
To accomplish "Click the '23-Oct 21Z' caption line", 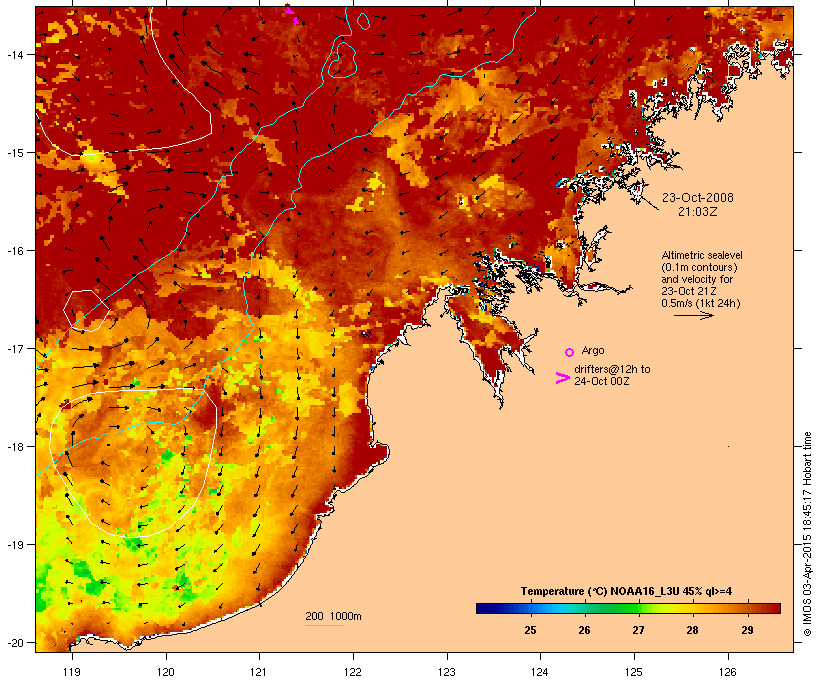I will click(x=689, y=291).
